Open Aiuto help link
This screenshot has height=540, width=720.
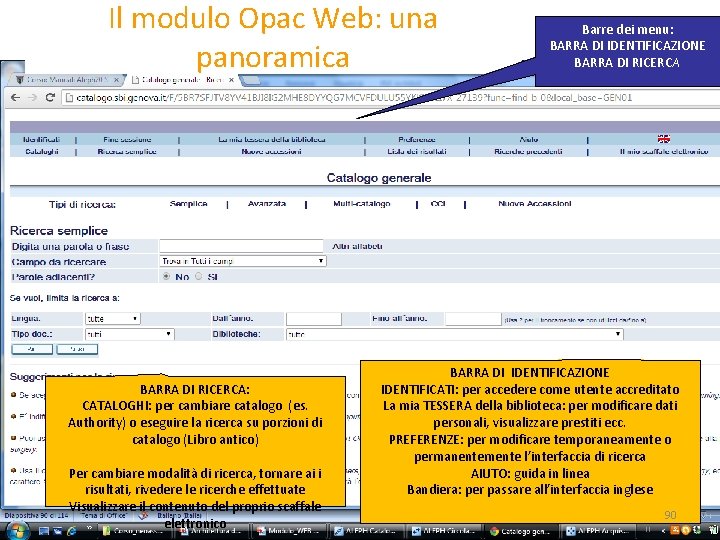point(529,139)
